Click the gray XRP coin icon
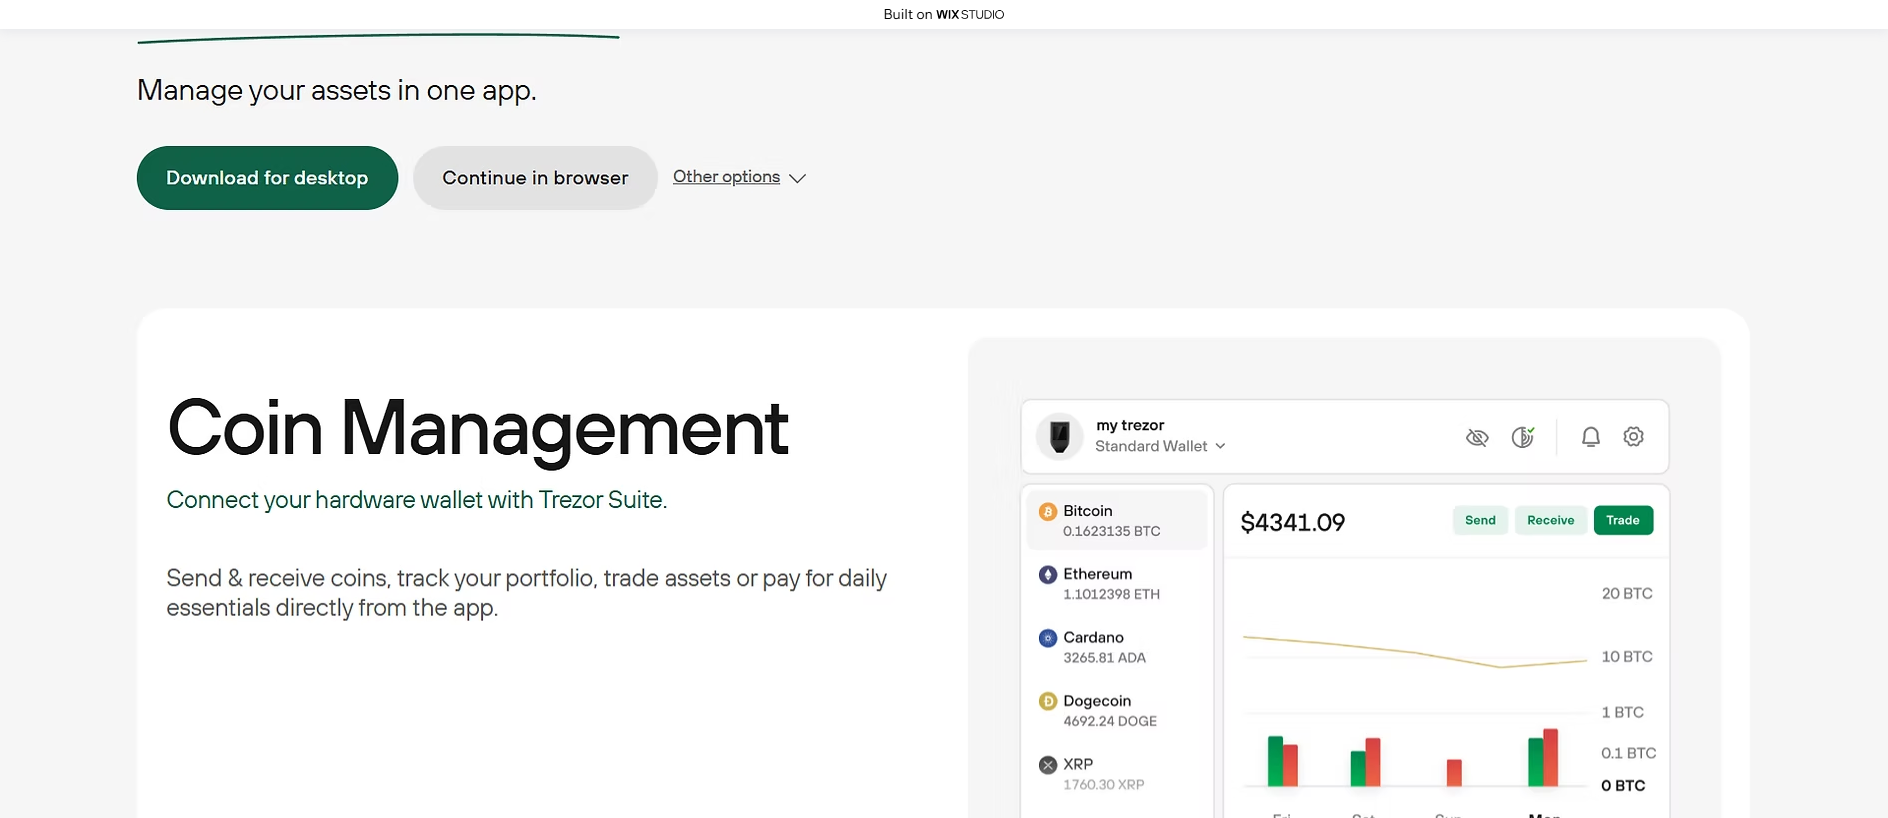Screen dimensions: 1888x818 (x=1048, y=765)
